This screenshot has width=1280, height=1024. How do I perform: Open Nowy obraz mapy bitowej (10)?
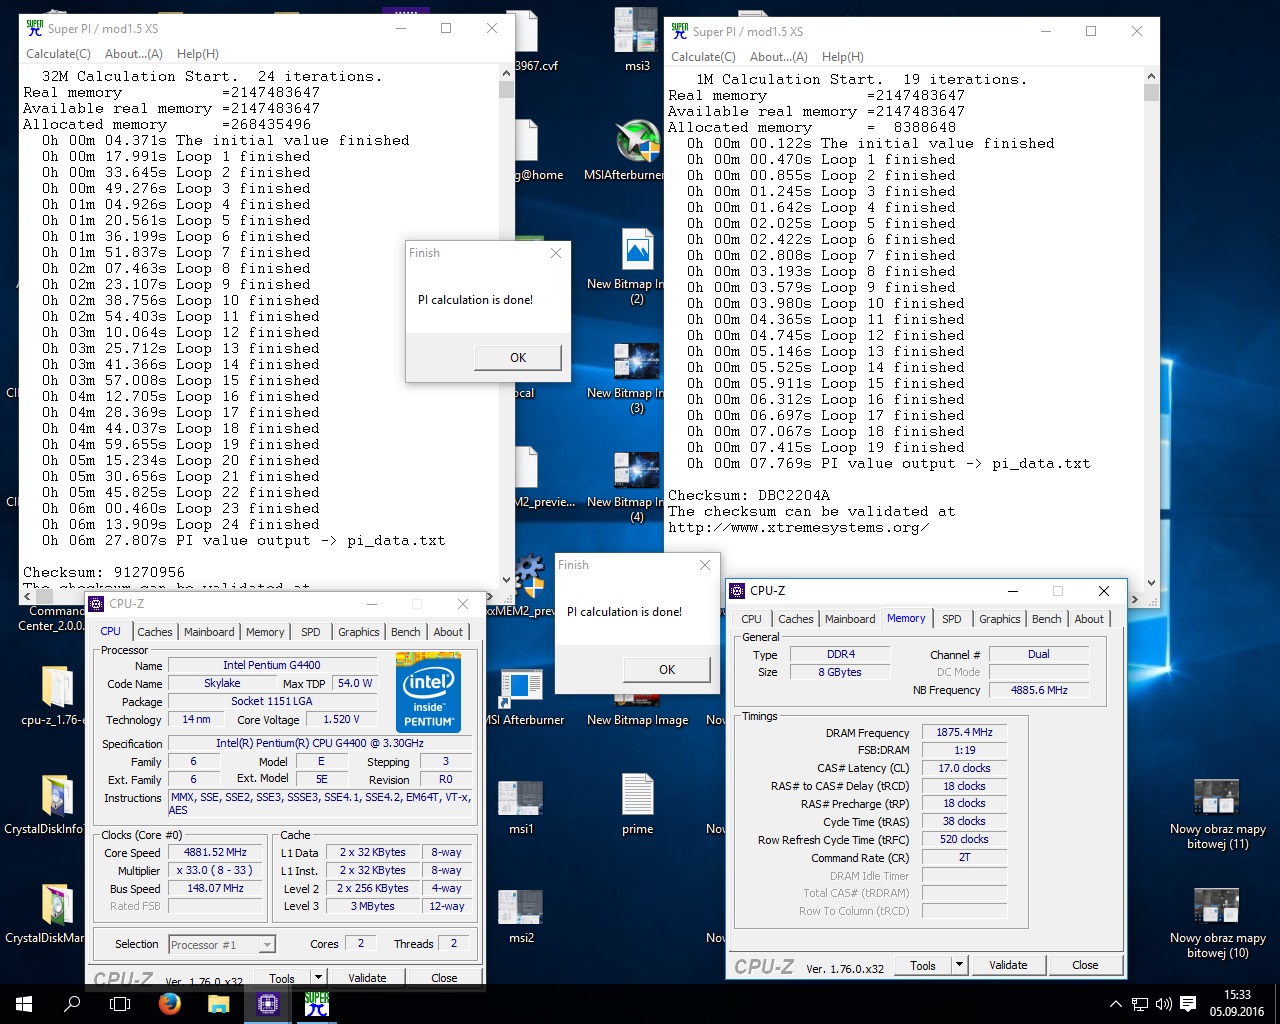tap(1217, 922)
